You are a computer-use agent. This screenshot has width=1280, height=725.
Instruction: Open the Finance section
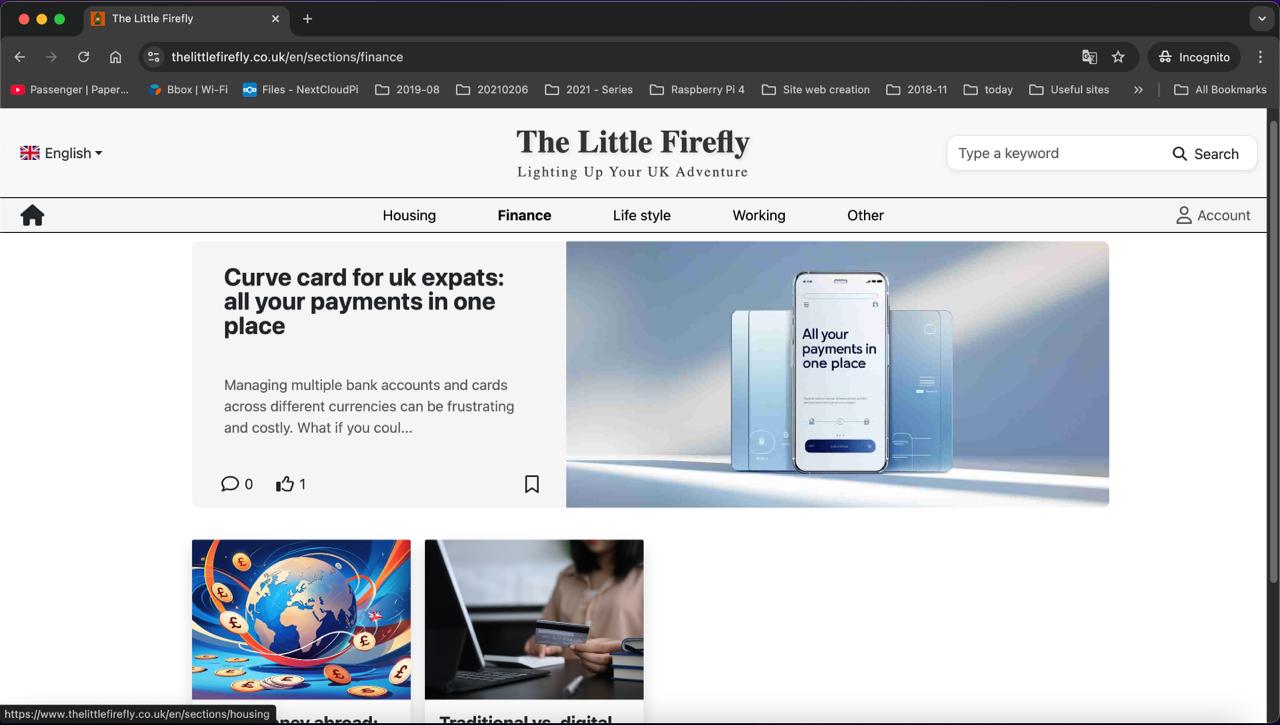[x=524, y=215]
